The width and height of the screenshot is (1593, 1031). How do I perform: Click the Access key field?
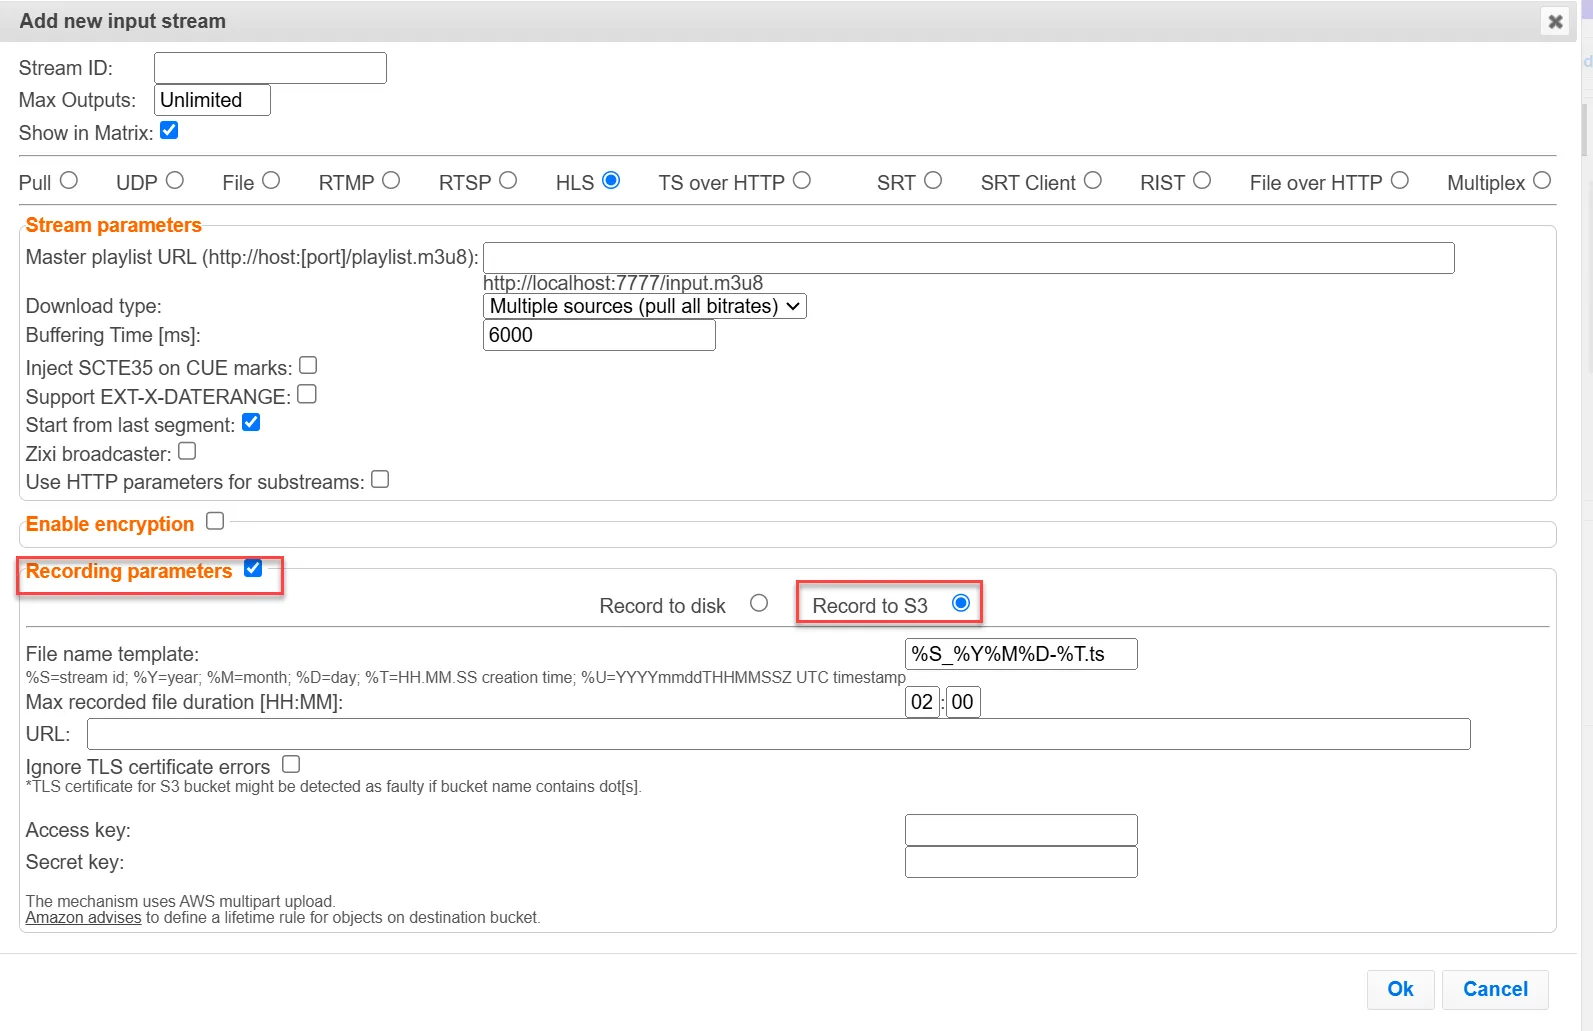[1021, 830]
